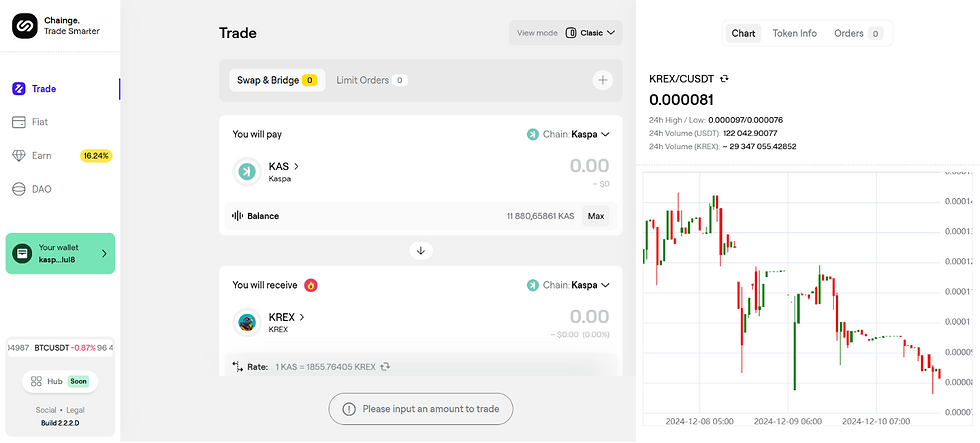Click the fire icon next to receive
The height and width of the screenshot is (443, 980).
pyautogui.click(x=311, y=285)
